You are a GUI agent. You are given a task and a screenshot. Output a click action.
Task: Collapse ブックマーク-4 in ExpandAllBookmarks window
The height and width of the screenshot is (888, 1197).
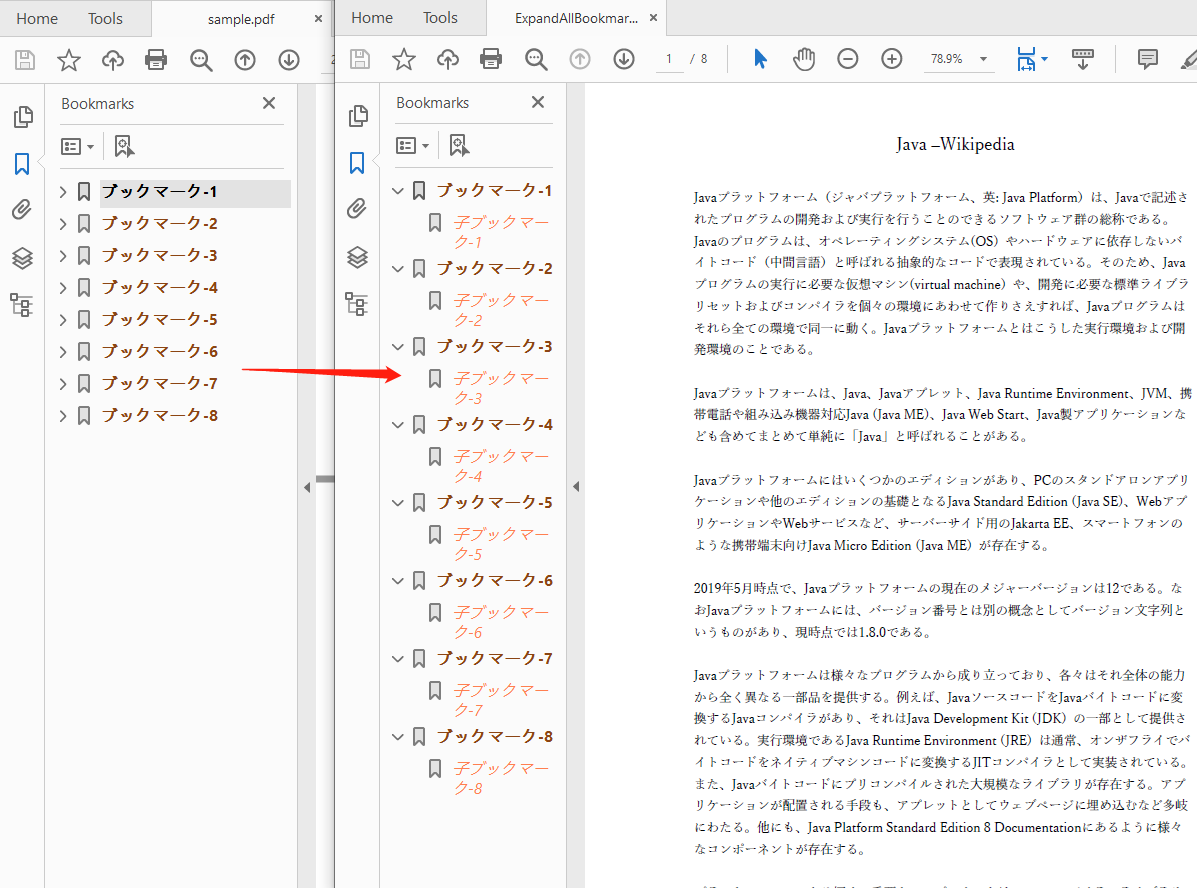(398, 425)
